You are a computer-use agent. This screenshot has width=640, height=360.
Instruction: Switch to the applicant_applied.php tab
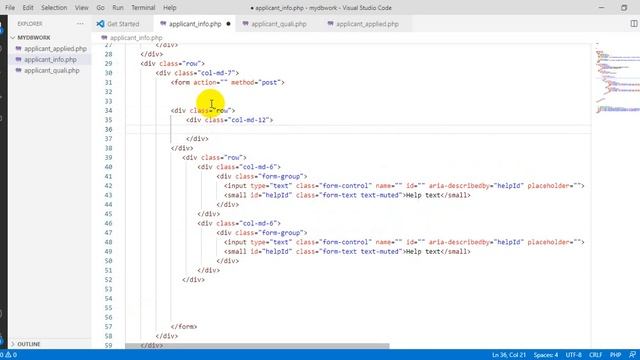(367, 24)
